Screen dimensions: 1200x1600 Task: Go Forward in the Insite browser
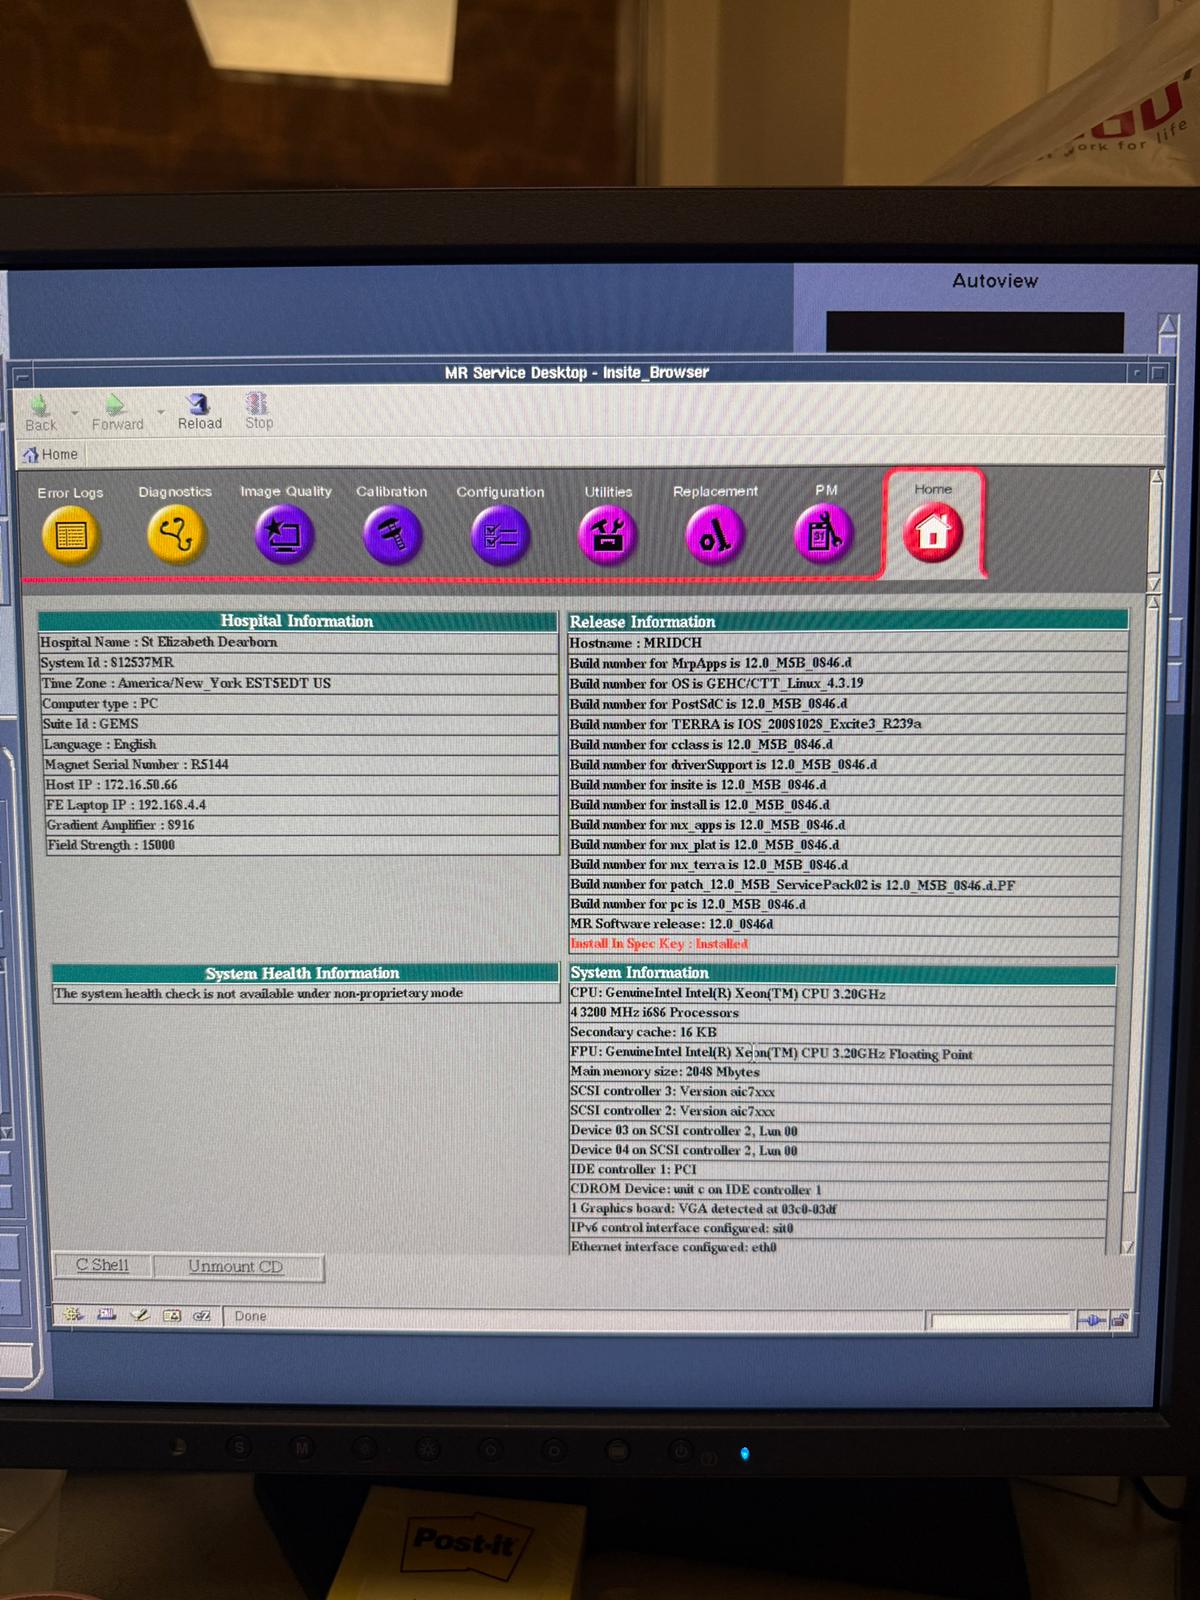[117, 412]
